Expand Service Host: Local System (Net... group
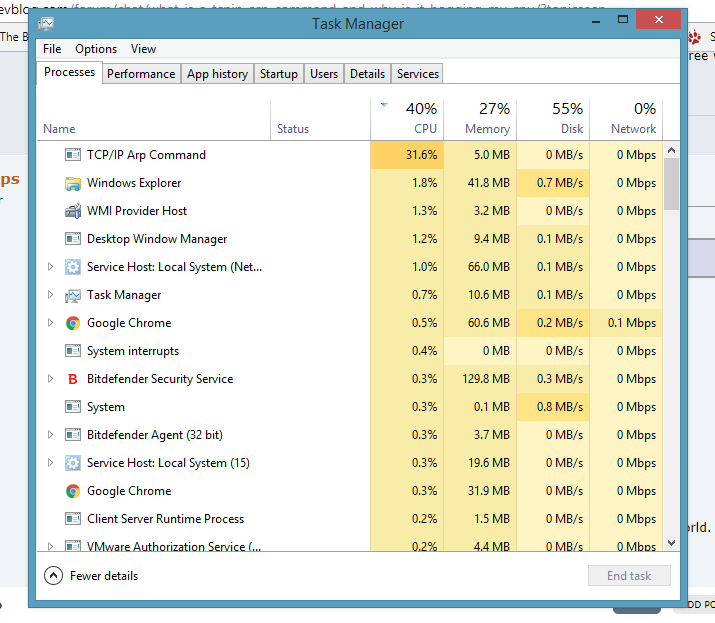Screen dimensions: 715x623 tap(51, 267)
